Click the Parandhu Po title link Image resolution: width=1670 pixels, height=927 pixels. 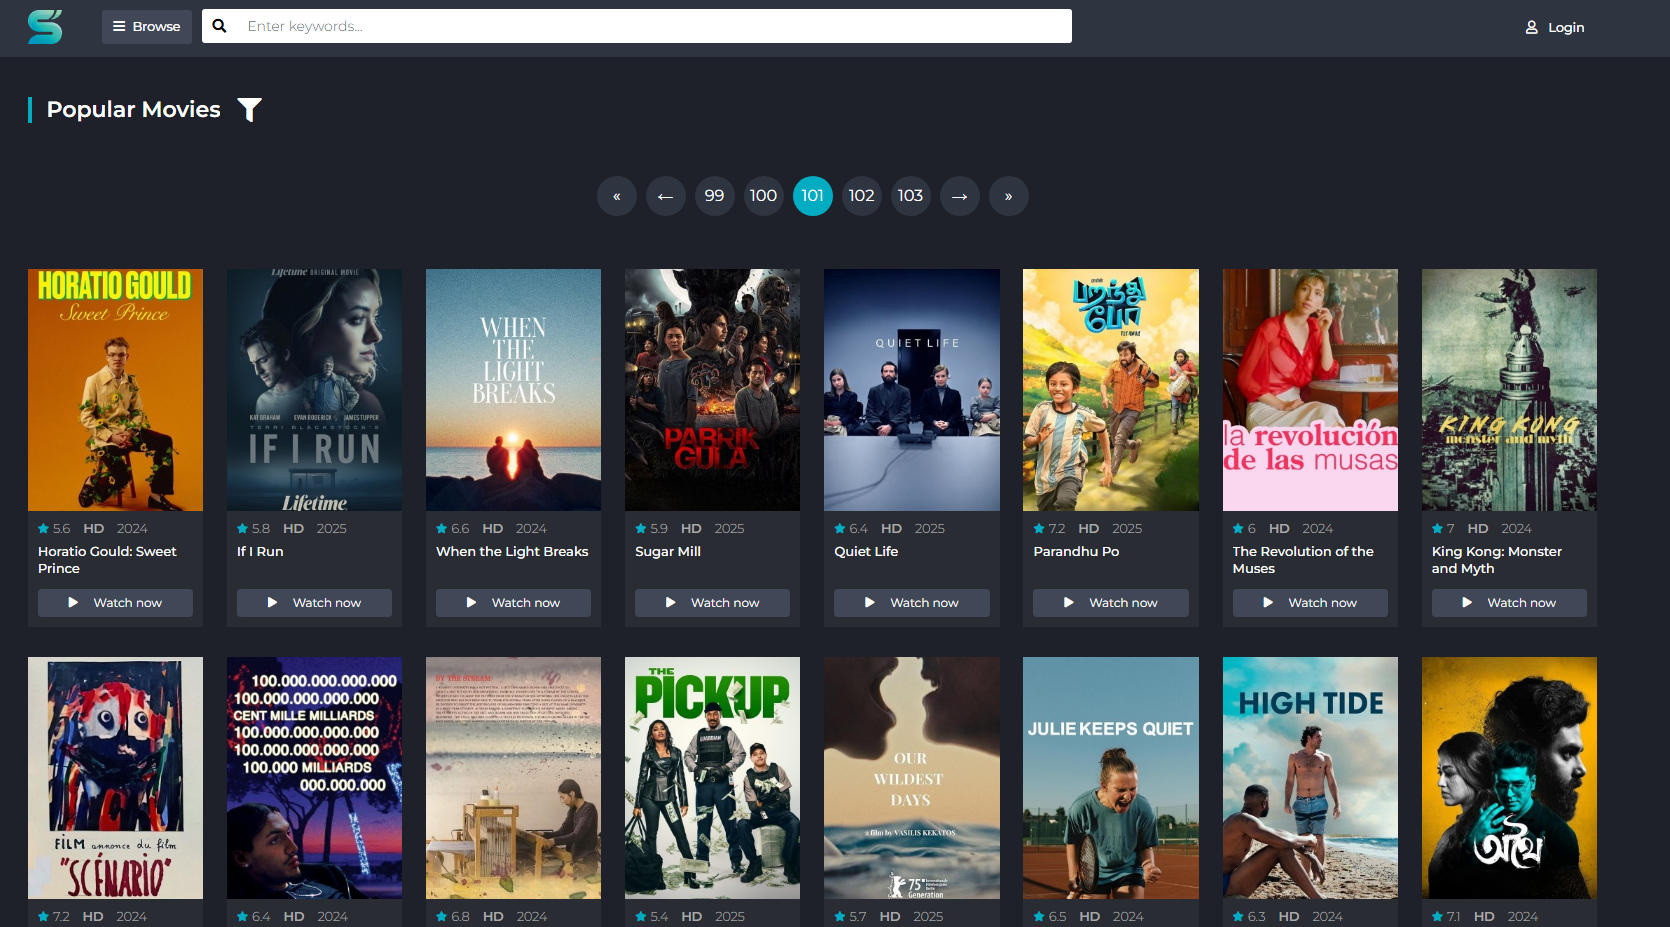click(1076, 552)
